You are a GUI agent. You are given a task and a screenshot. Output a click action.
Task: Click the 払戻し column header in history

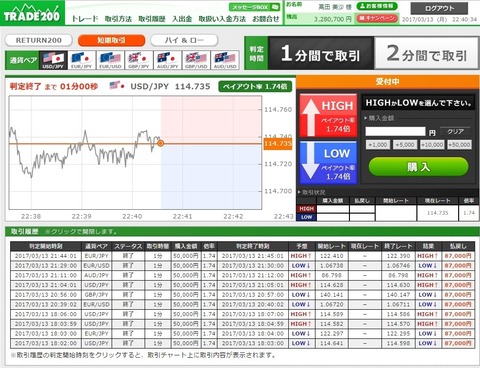tap(458, 246)
